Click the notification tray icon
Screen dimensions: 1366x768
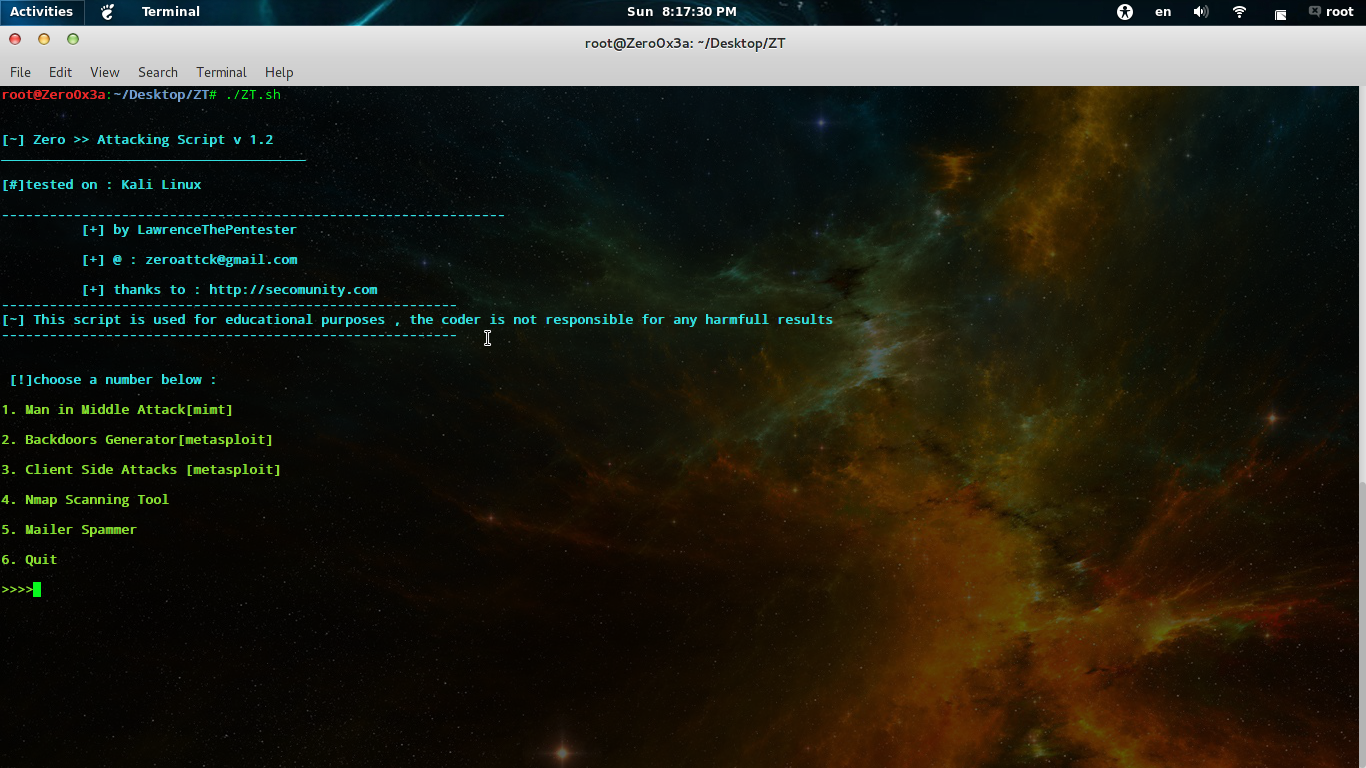pos(1281,14)
